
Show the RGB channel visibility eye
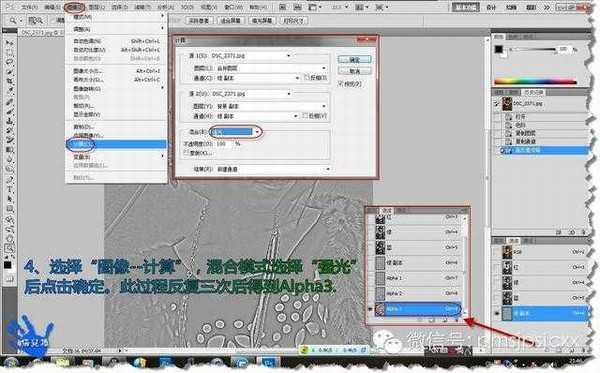pos(497,252)
